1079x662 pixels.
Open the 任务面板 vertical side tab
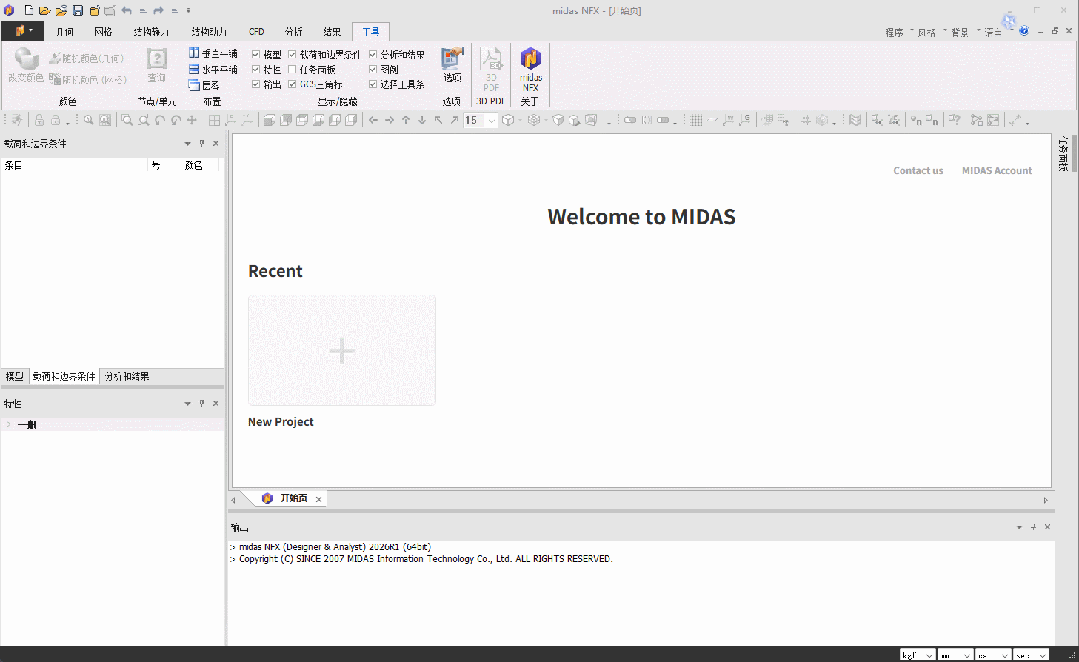click(x=1064, y=153)
